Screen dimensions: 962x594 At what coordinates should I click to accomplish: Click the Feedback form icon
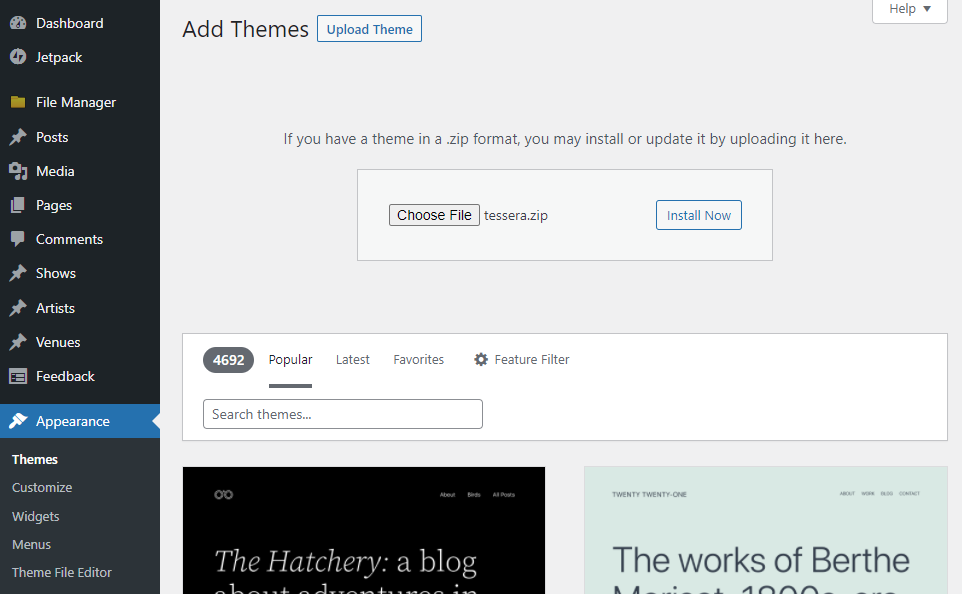click(18, 376)
